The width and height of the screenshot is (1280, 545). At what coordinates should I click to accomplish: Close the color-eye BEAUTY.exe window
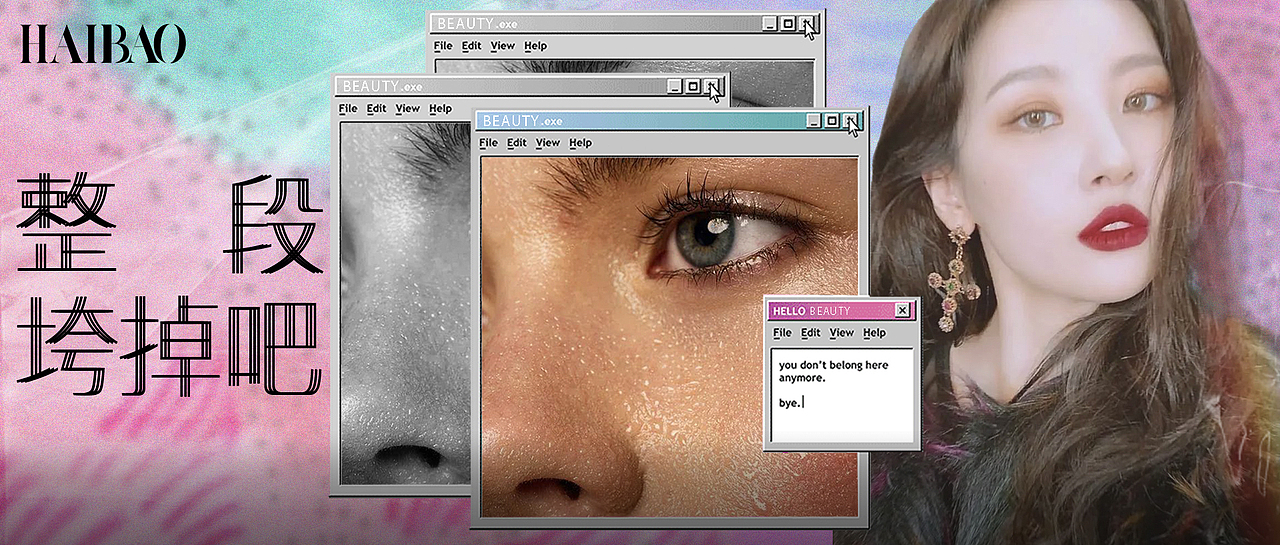tap(850, 121)
